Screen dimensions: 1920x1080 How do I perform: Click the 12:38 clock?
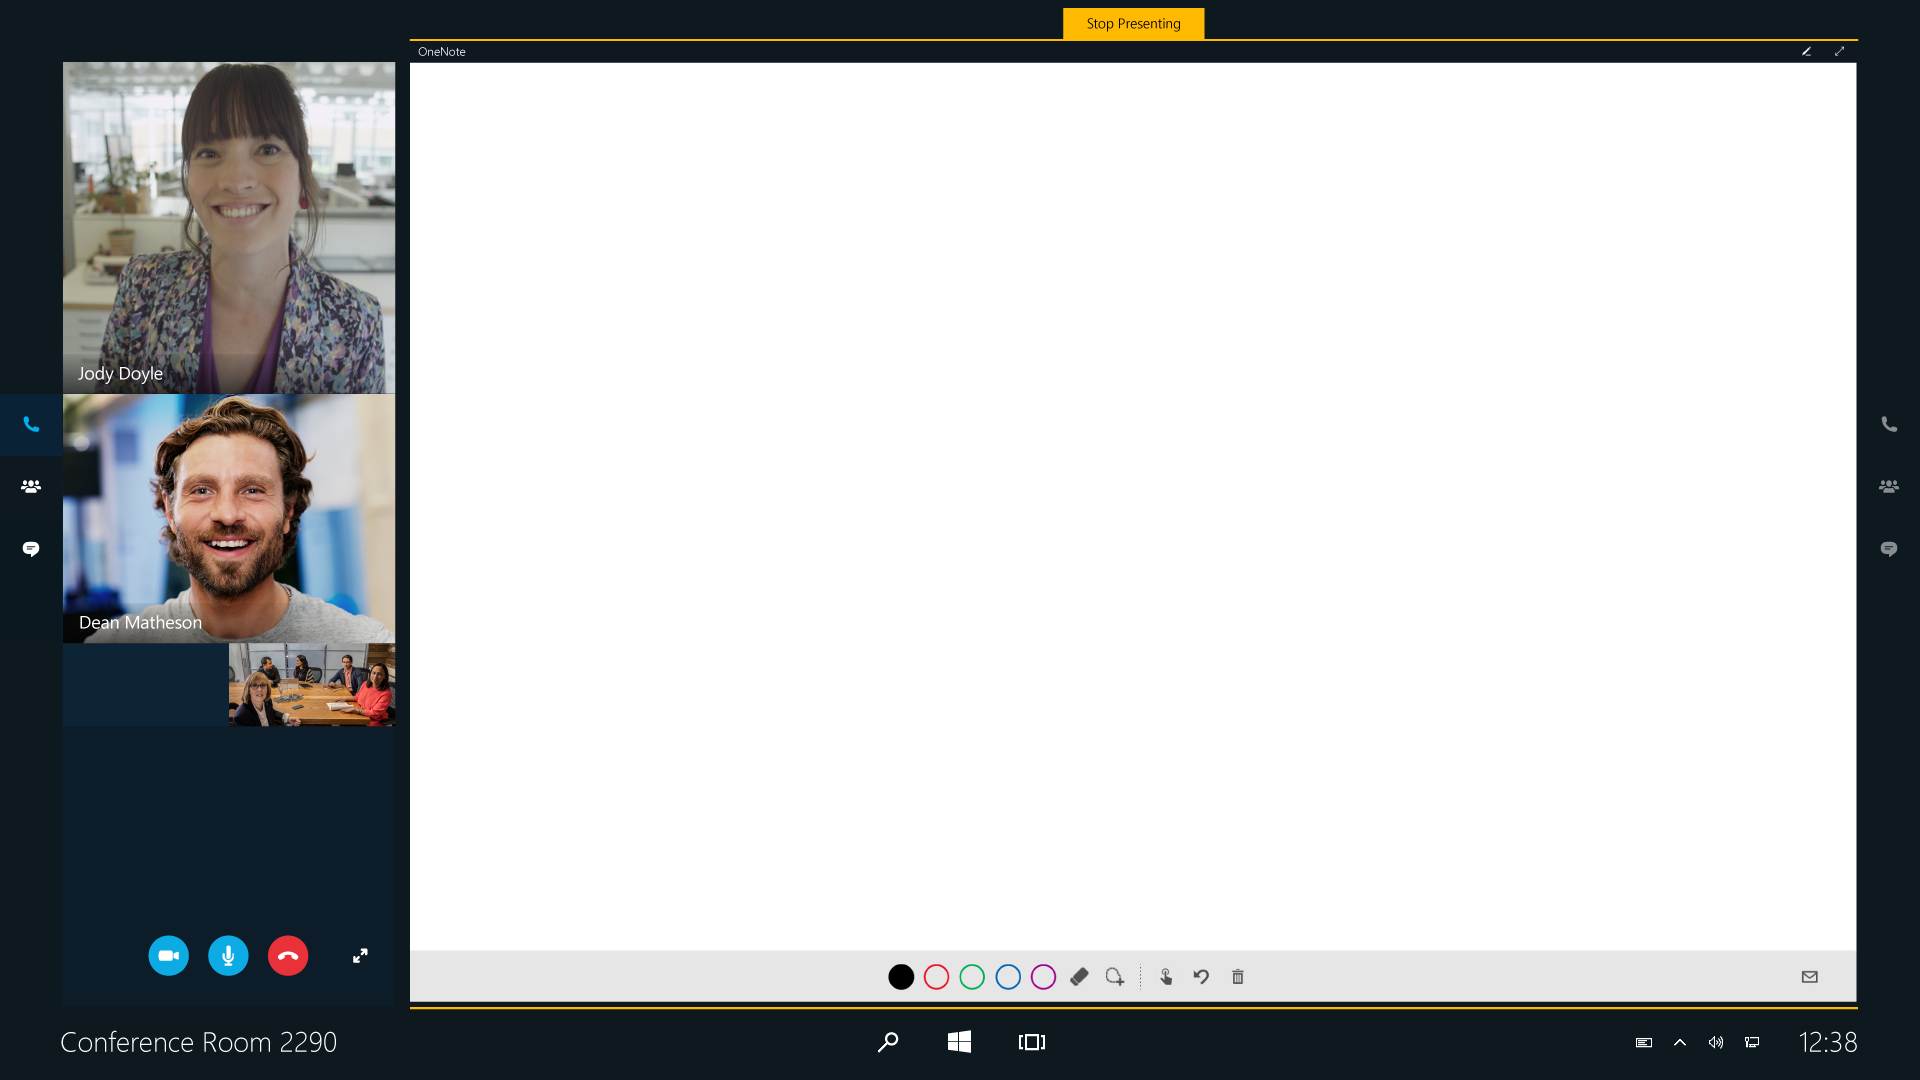click(x=1828, y=1042)
